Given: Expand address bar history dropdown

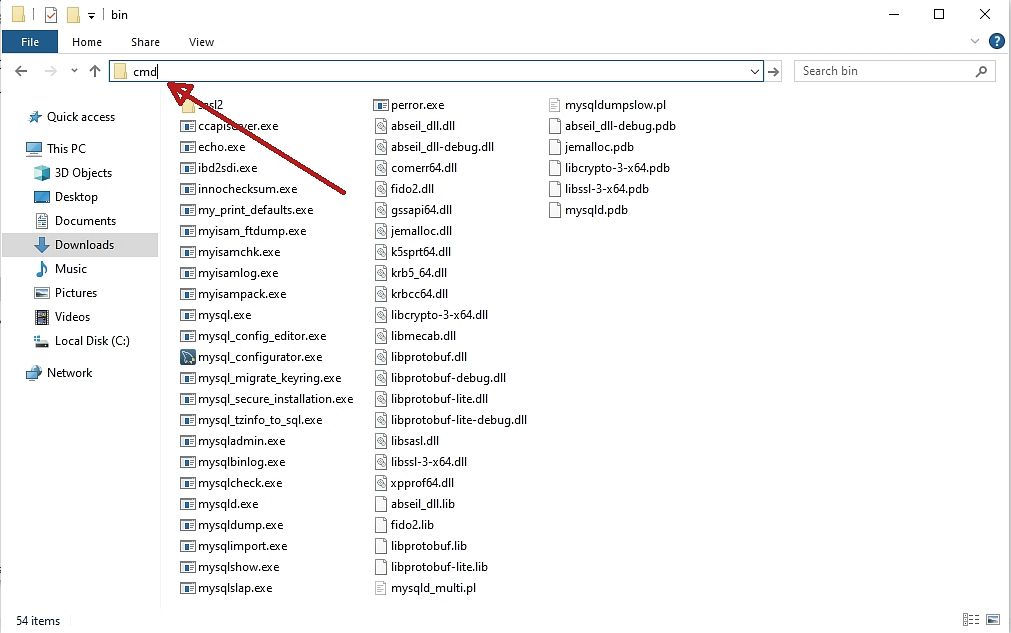Looking at the screenshot, I should pyautogui.click(x=754, y=72).
